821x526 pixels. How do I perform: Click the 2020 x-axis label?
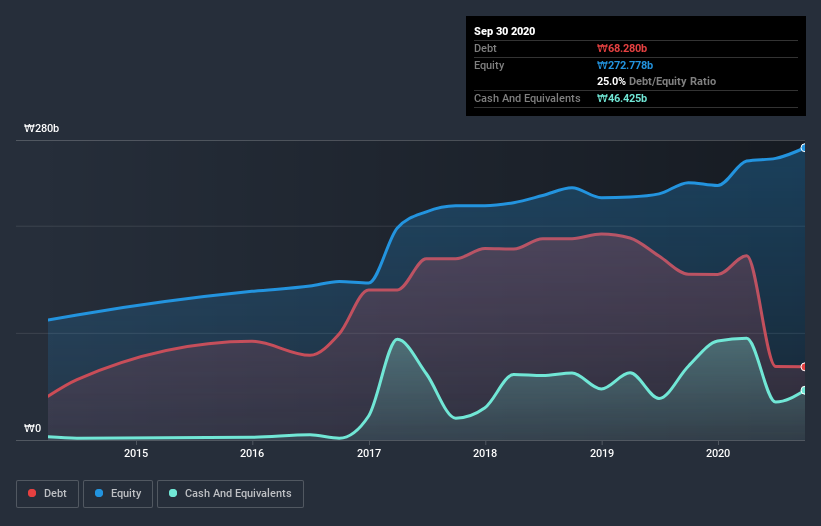click(x=718, y=453)
